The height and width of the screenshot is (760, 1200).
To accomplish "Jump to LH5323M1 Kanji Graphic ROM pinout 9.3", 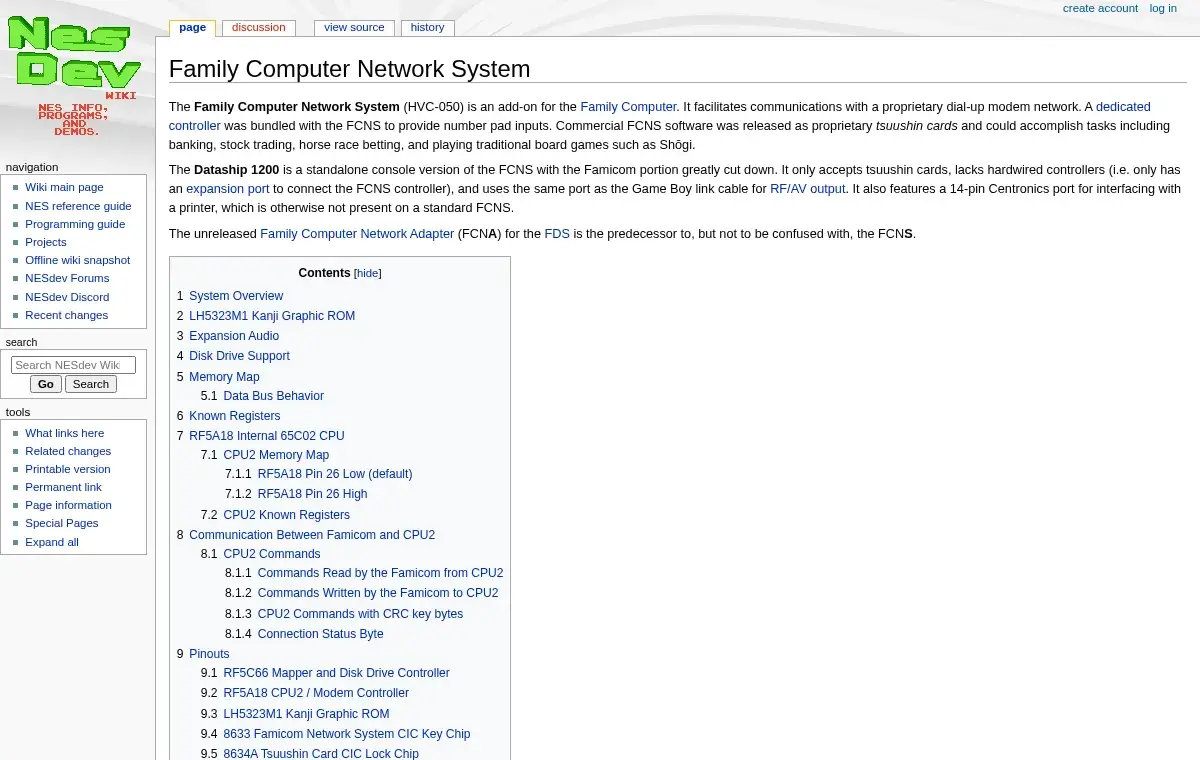I will tap(306, 714).
